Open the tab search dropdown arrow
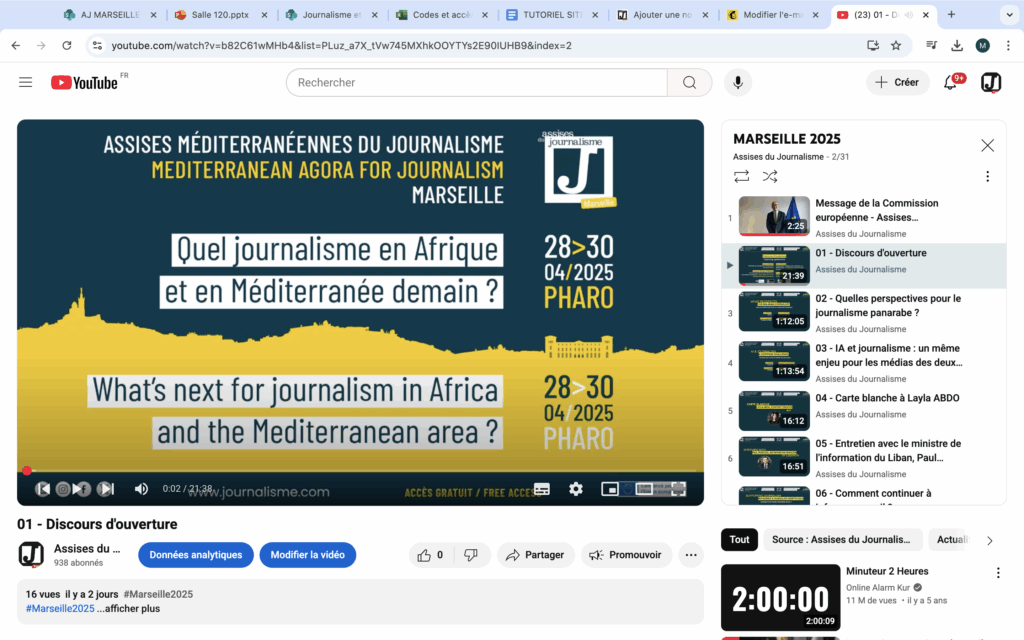1024x640 pixels. [1009, 14]
